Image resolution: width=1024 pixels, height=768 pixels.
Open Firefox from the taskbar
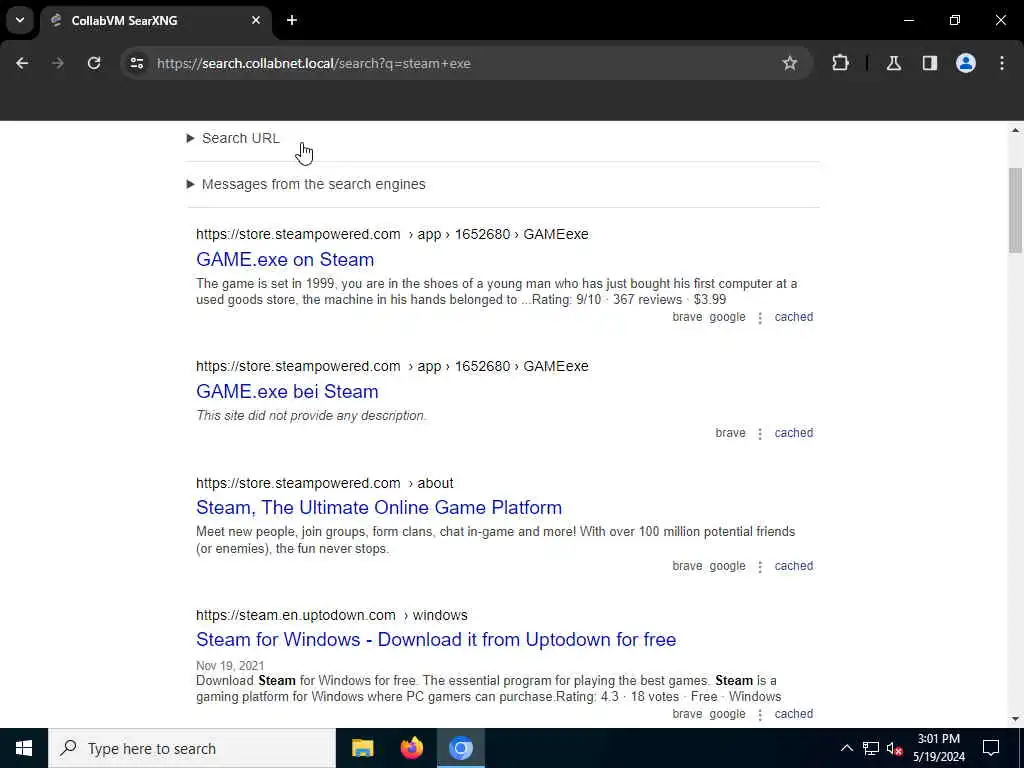tap(411, 748)
